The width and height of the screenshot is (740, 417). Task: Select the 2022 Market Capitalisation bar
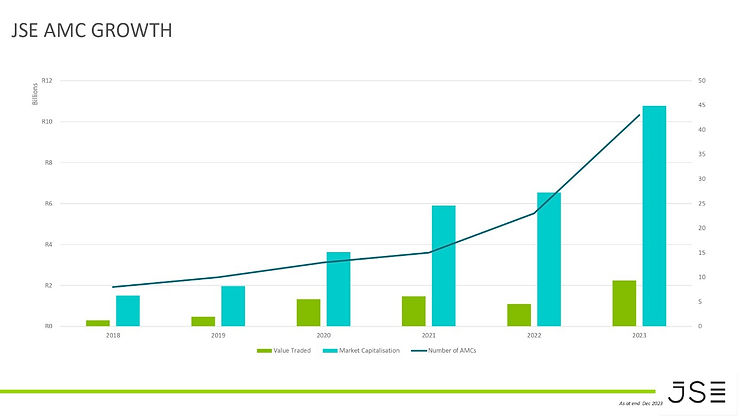point(549,259)
